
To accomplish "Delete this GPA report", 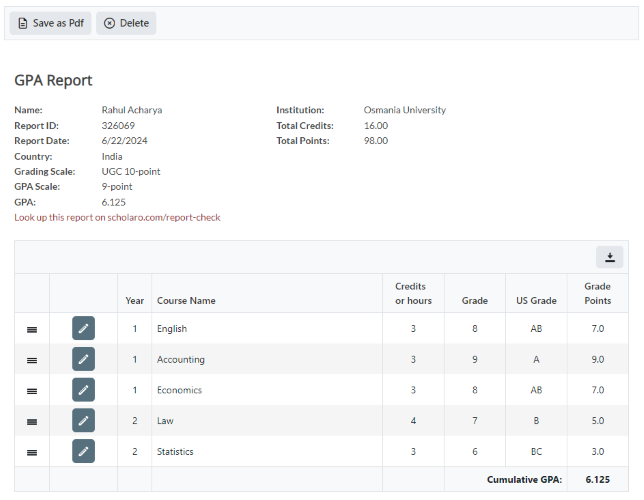I will tap(126, 23).
